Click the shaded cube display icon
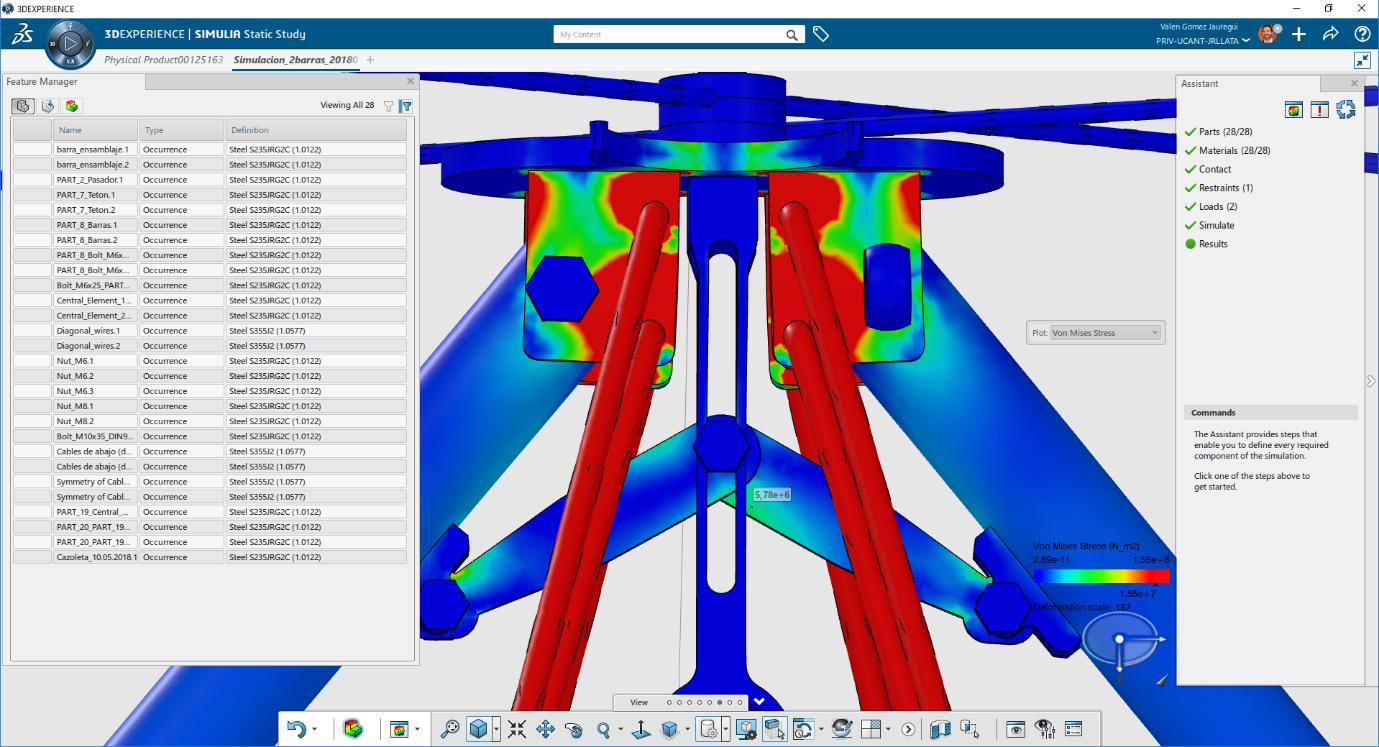The height and width of the screenshot is (747, 1379). point(670,730)
